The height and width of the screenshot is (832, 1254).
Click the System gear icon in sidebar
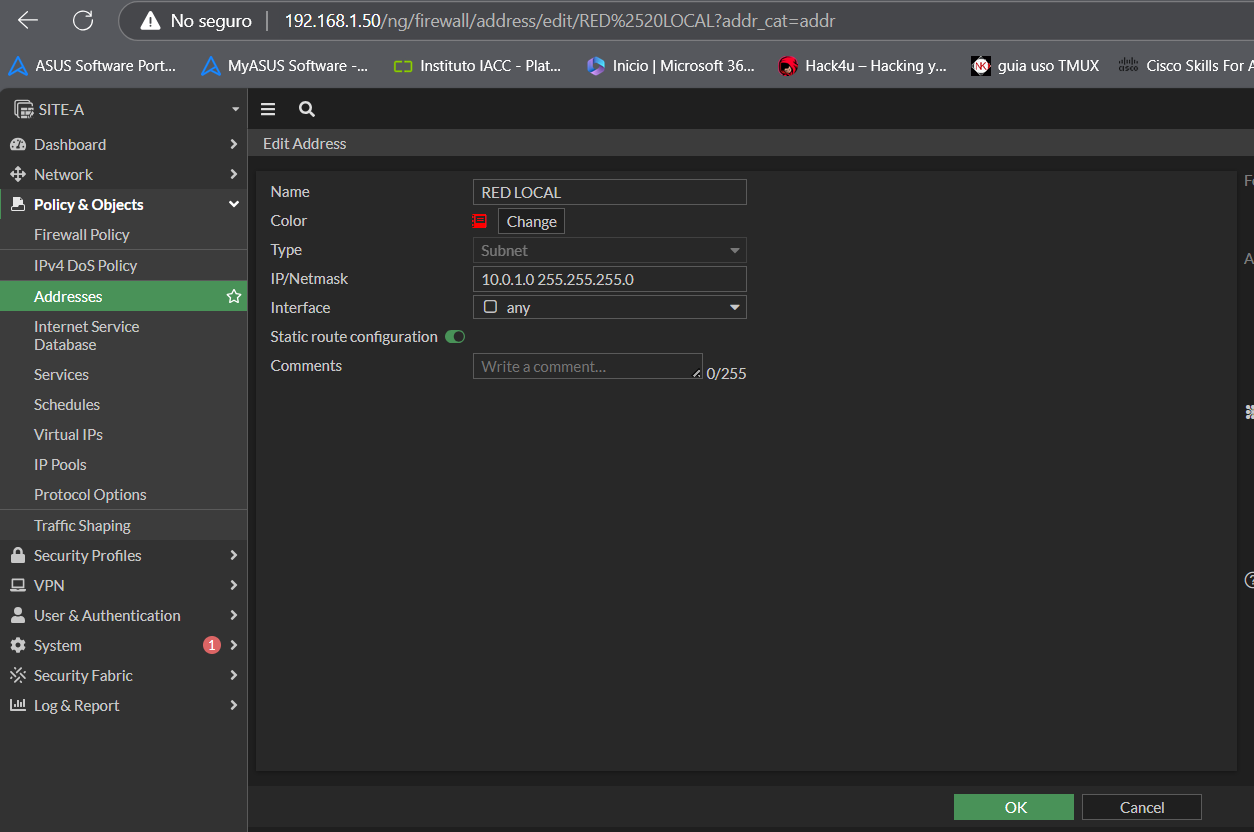click(x=17, y=646)
